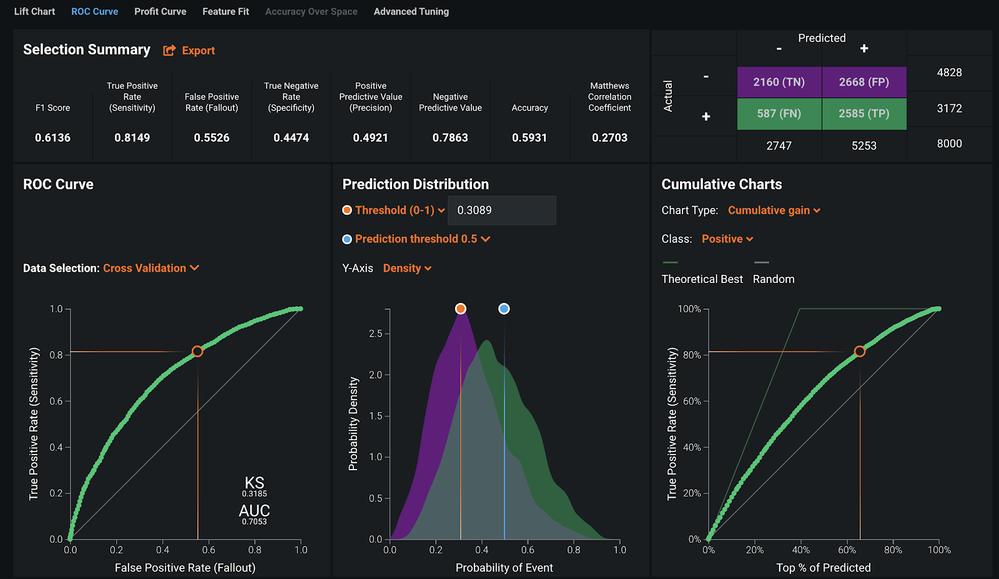
Task: Click the Fallout value 0.5526
Action: pos(212,138)
